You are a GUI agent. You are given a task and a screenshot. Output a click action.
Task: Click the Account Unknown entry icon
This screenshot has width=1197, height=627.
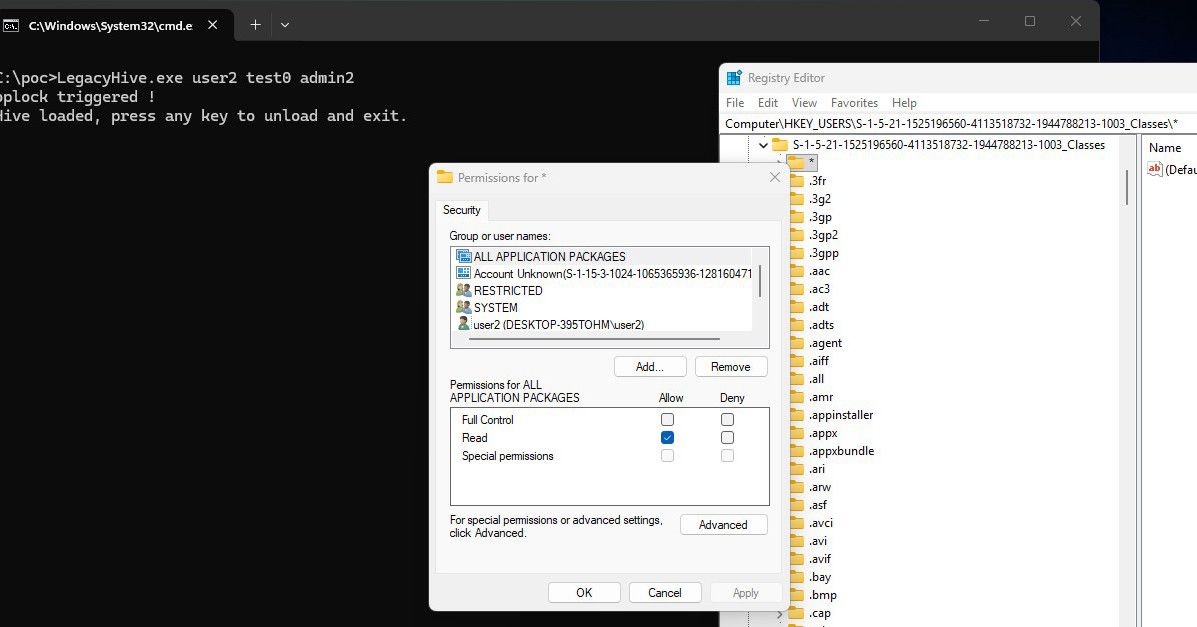click(x=463, y=273)
